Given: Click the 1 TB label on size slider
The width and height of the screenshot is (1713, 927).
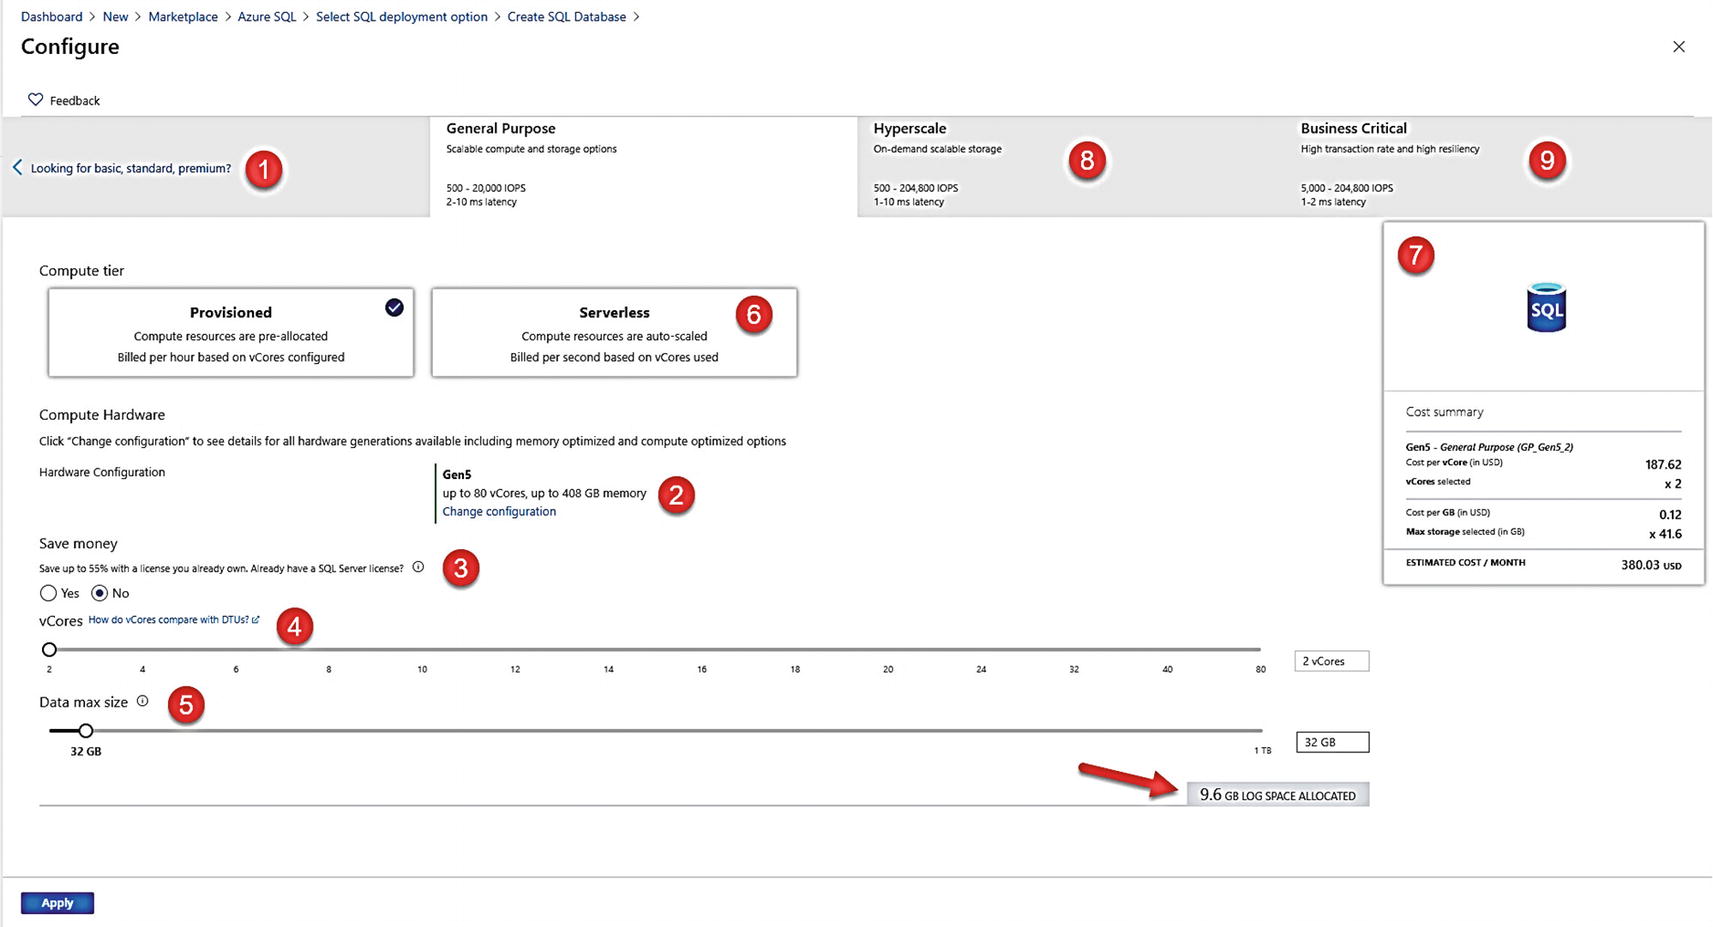Looking at the screenshot, I should (x=1263, y=750).
